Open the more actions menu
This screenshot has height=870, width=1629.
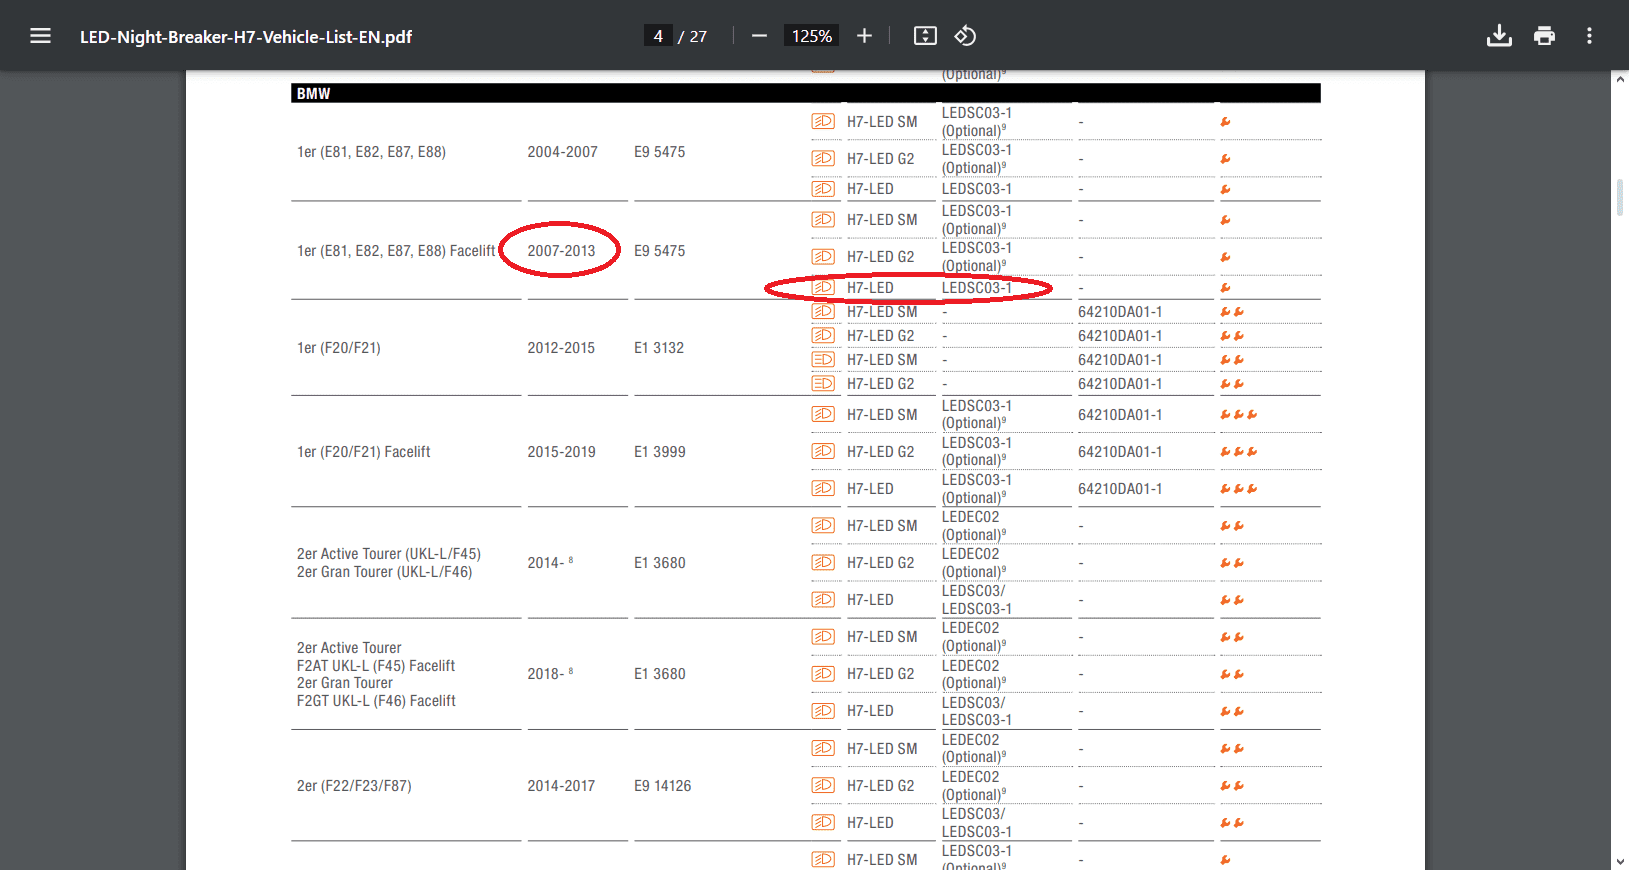[x=1589, y=36]
